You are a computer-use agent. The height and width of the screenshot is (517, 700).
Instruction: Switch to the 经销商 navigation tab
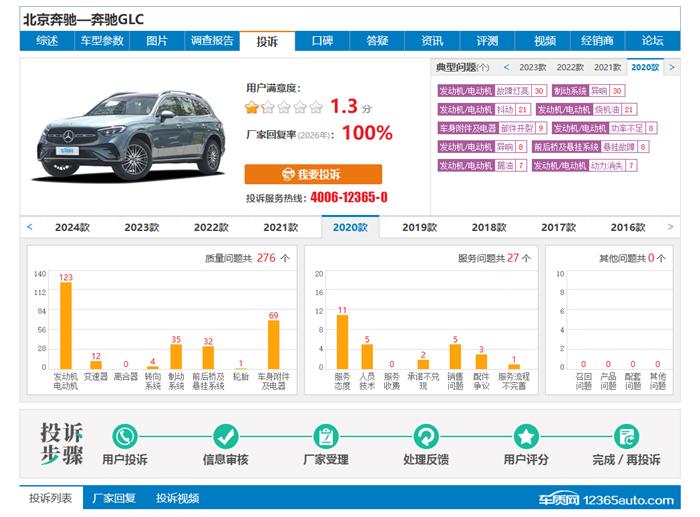coord(597,41)
